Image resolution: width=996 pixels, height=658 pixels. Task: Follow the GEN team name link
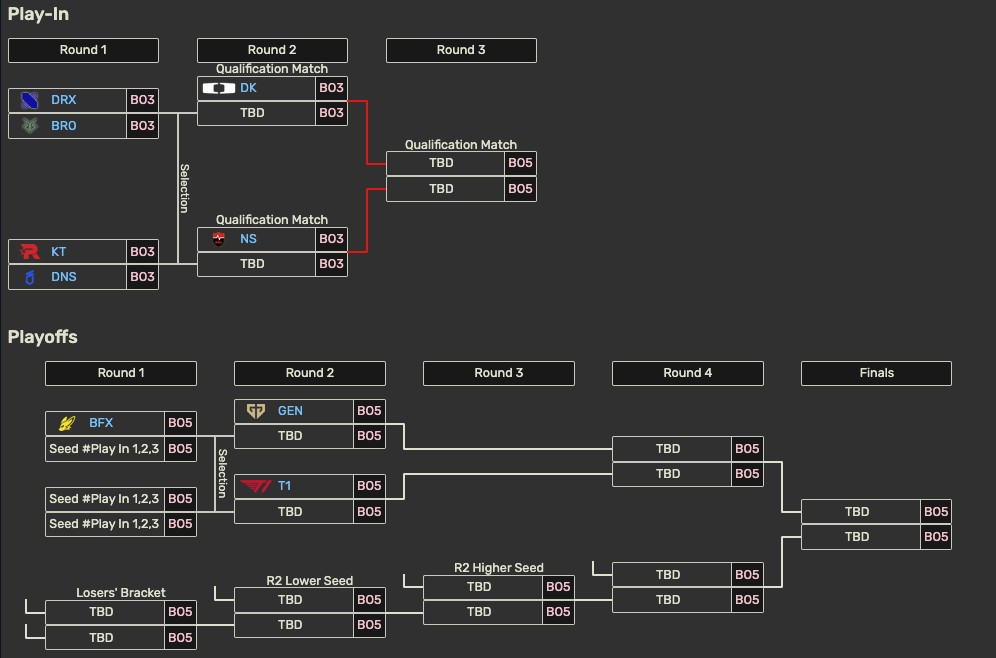(x=290, y=411)
